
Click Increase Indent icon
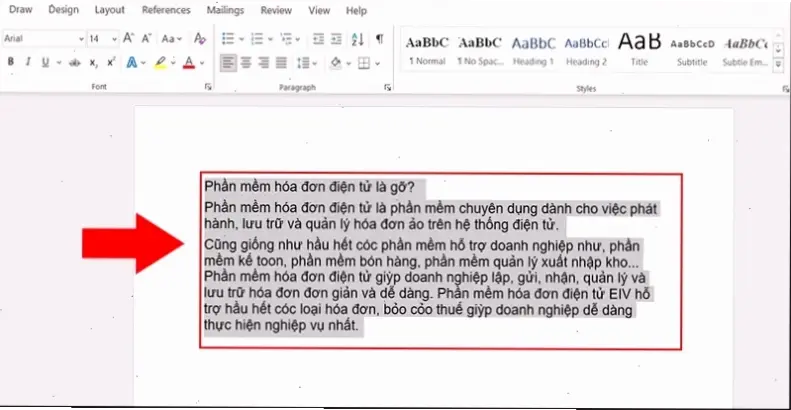click(336, 38)
